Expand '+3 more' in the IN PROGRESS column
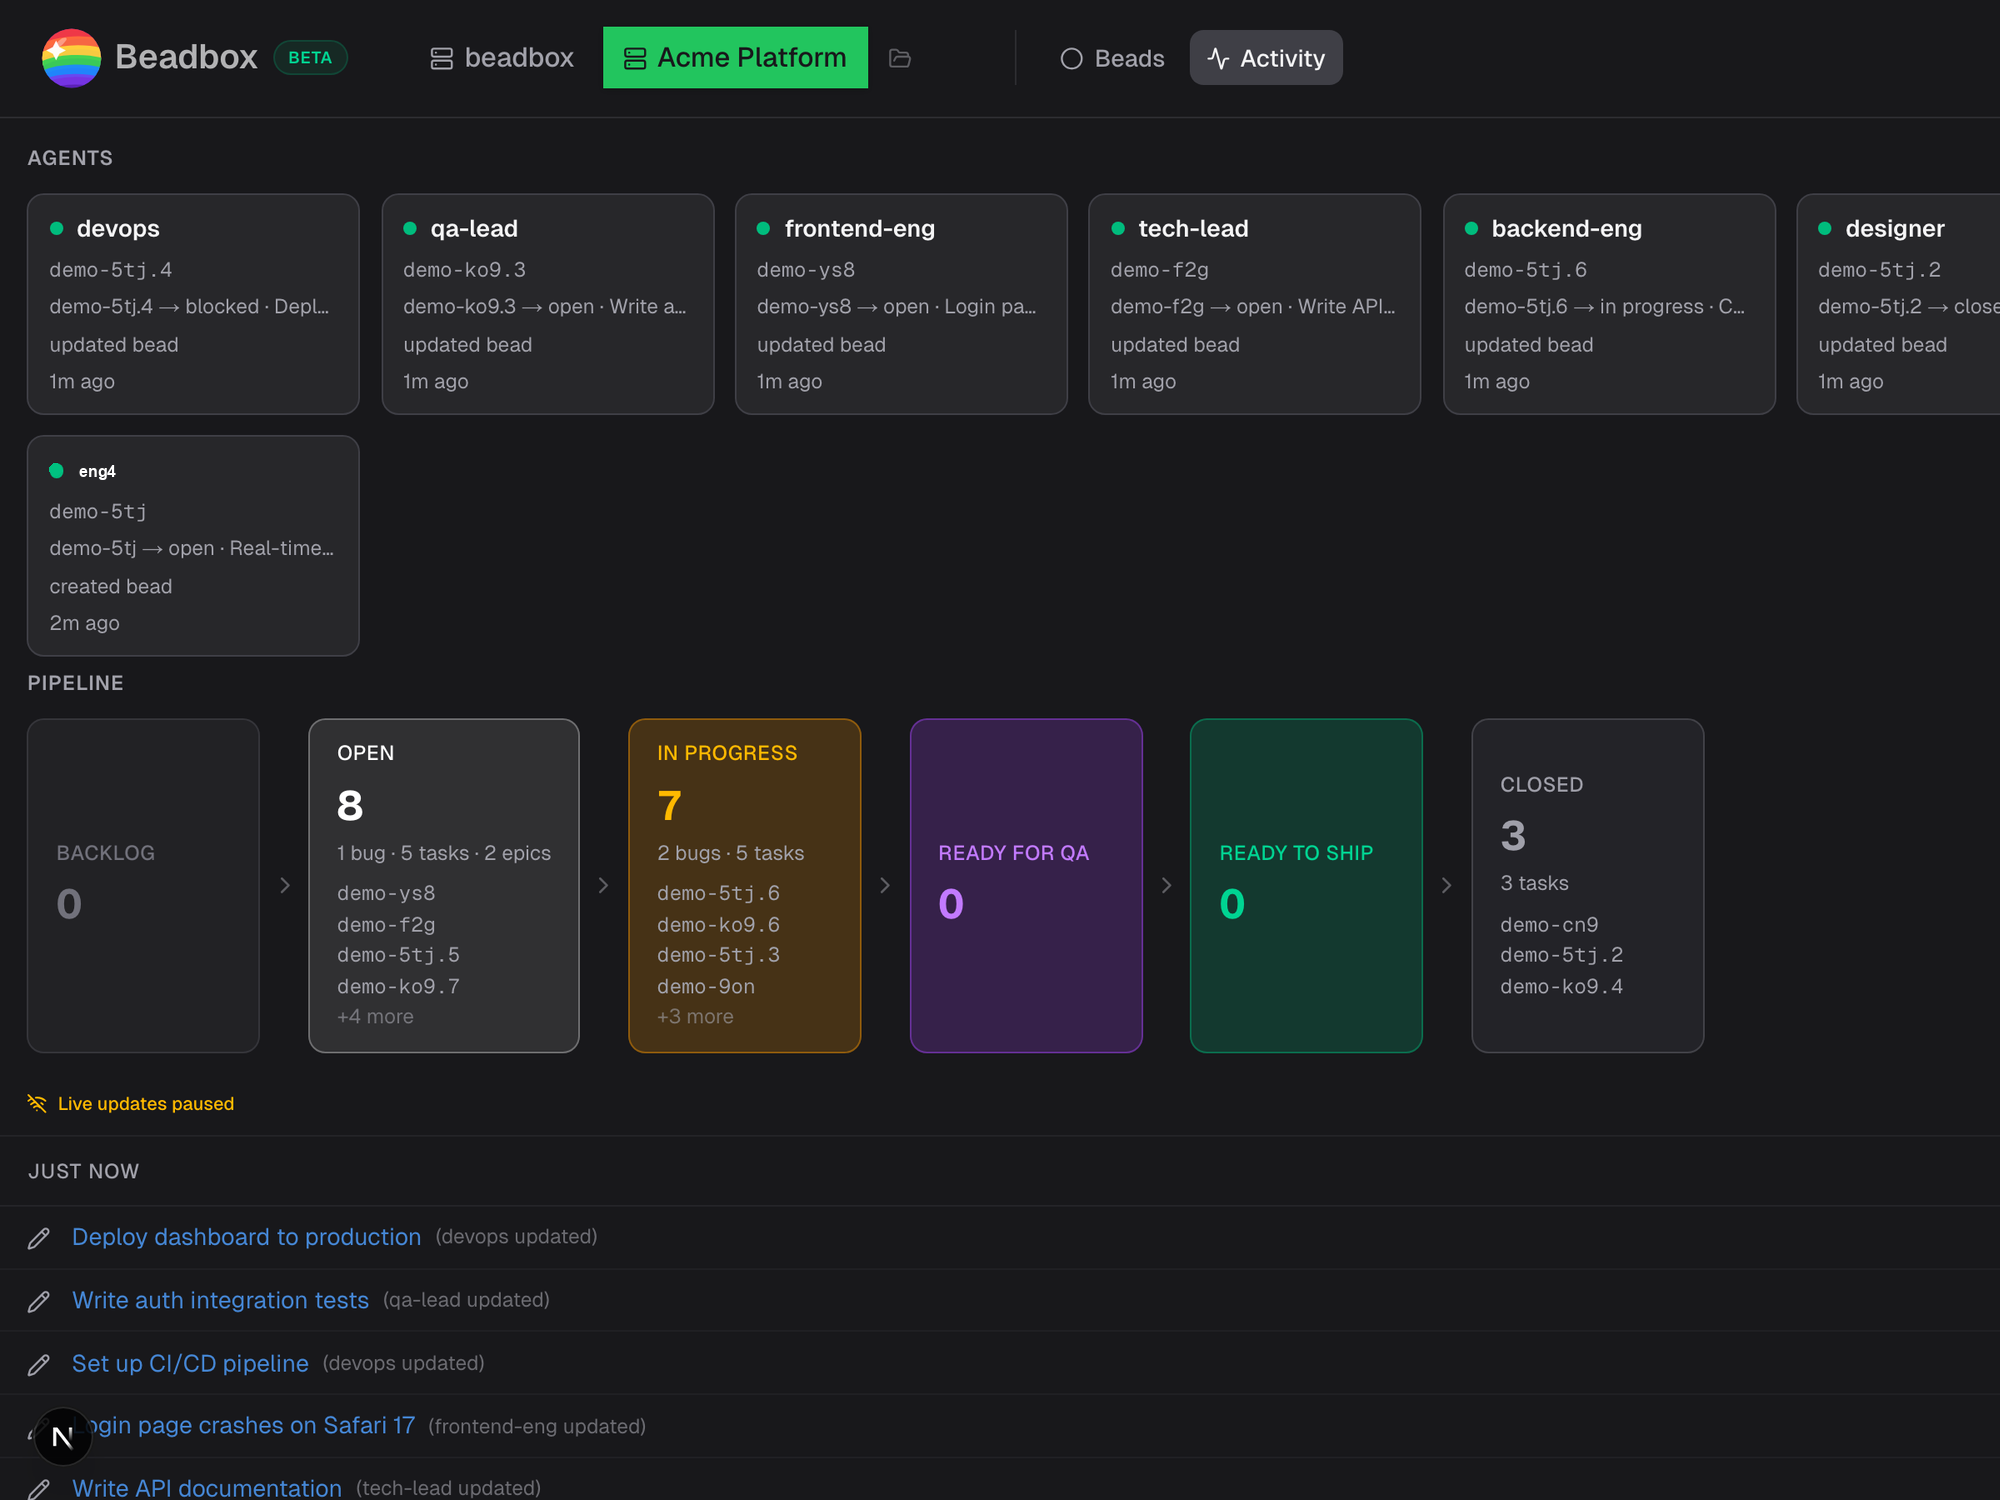The image size is (2000, 1500). point(696,1016)
